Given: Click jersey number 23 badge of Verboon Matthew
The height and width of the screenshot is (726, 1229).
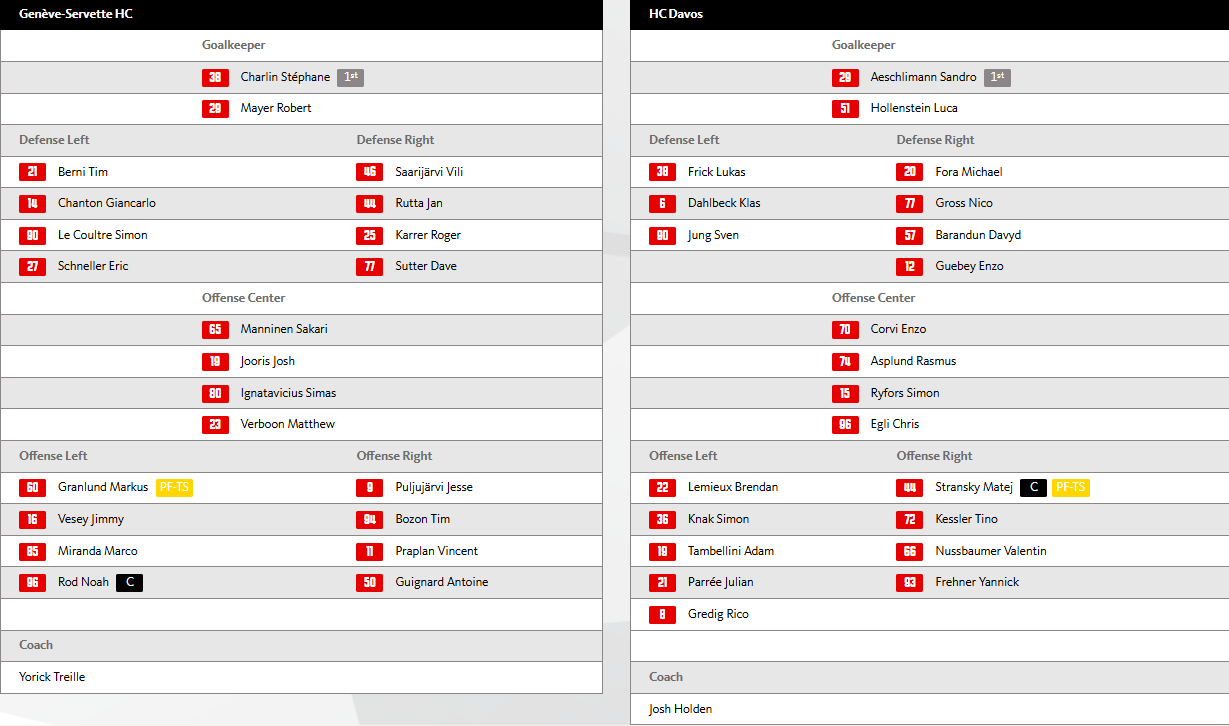Looking at the screenshot, I should tap(215, 424).
